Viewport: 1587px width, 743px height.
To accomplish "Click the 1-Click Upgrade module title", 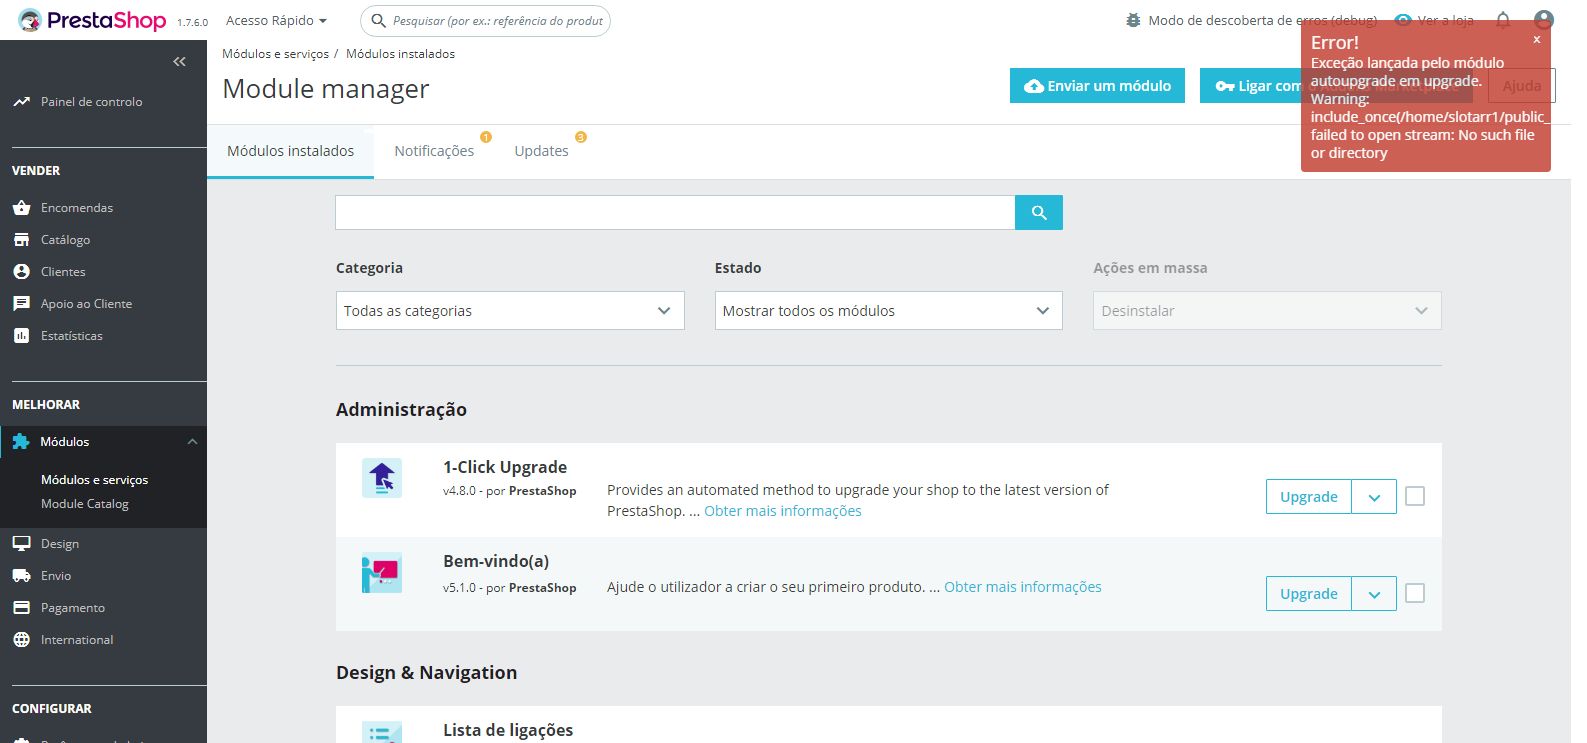I will coord(505,467).
